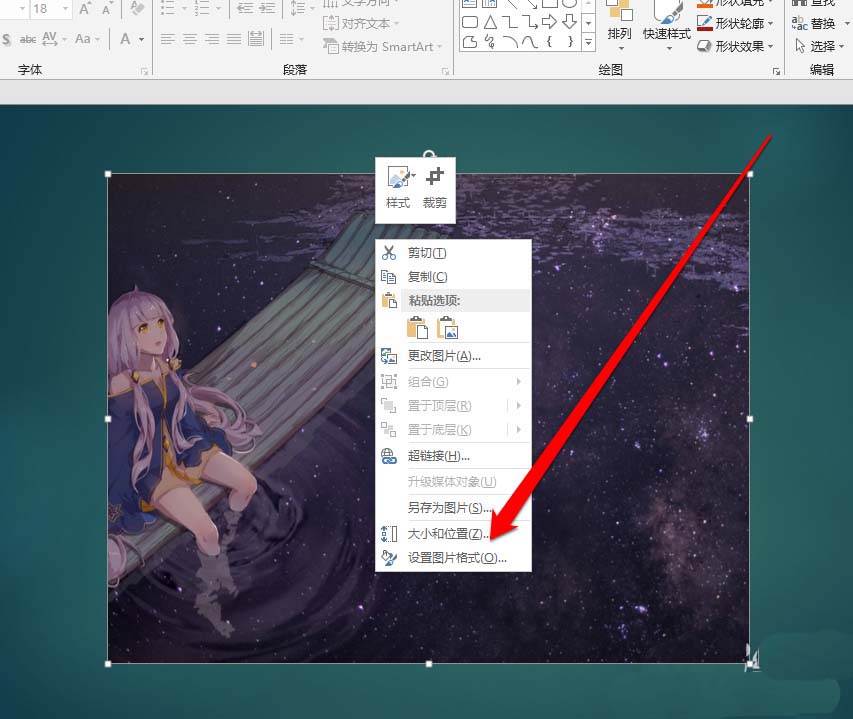The image size is (853, 719).
Task: Open the 形状效果 (Shape Effects) menu
Action: click(735, 46)
